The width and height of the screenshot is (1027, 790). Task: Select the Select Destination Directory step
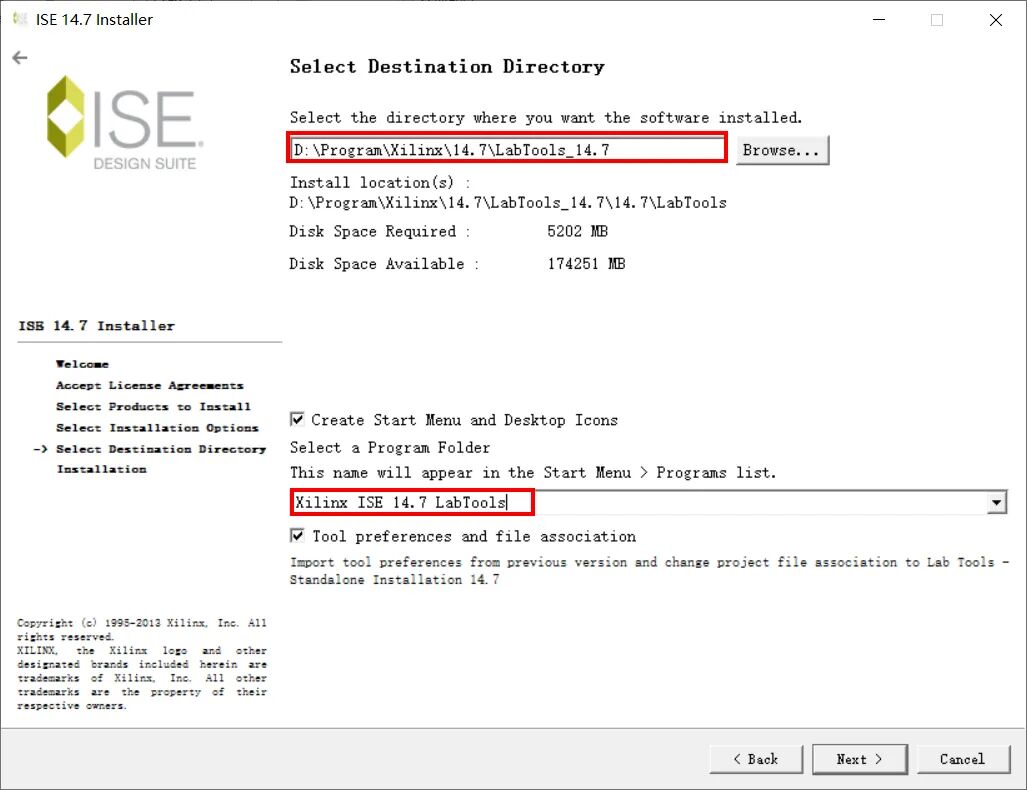point(161,449)
